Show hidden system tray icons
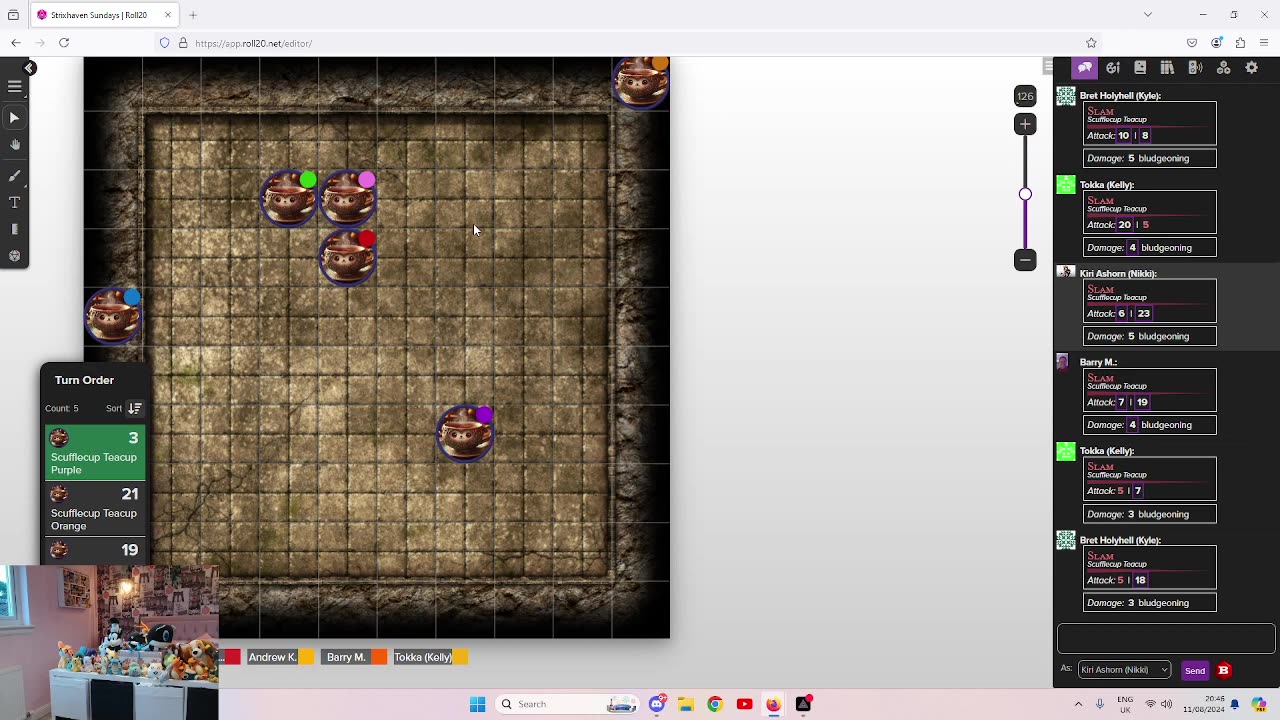This screenshot has height=720, width=1280. [1078, 704]
